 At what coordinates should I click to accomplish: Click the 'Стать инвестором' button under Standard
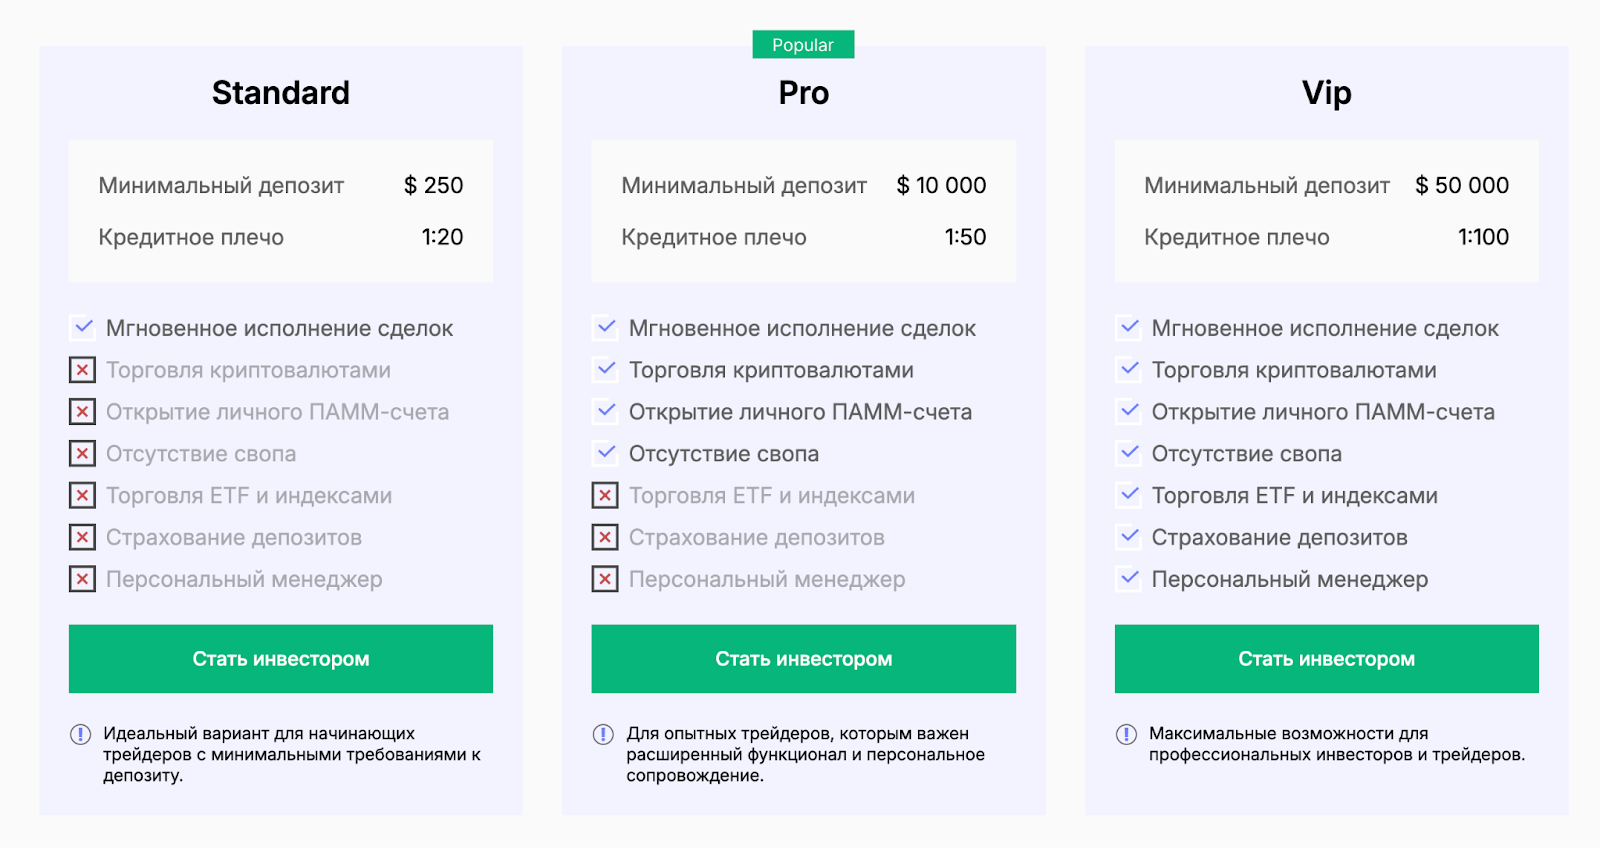click(280, 659)
